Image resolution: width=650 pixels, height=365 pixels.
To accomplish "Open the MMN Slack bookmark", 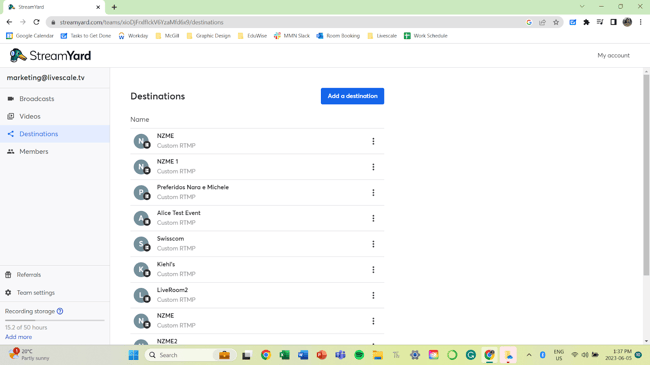I will point(292,36).
